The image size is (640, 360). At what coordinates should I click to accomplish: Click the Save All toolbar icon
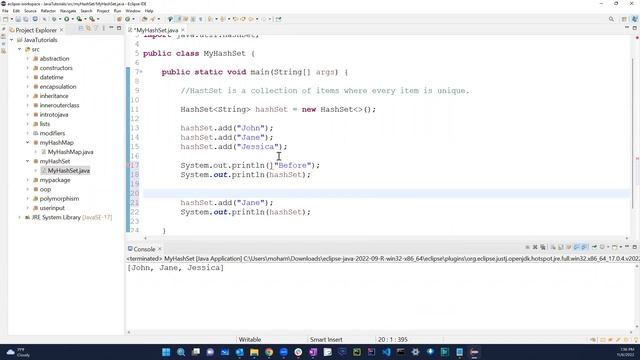[25, 19]
